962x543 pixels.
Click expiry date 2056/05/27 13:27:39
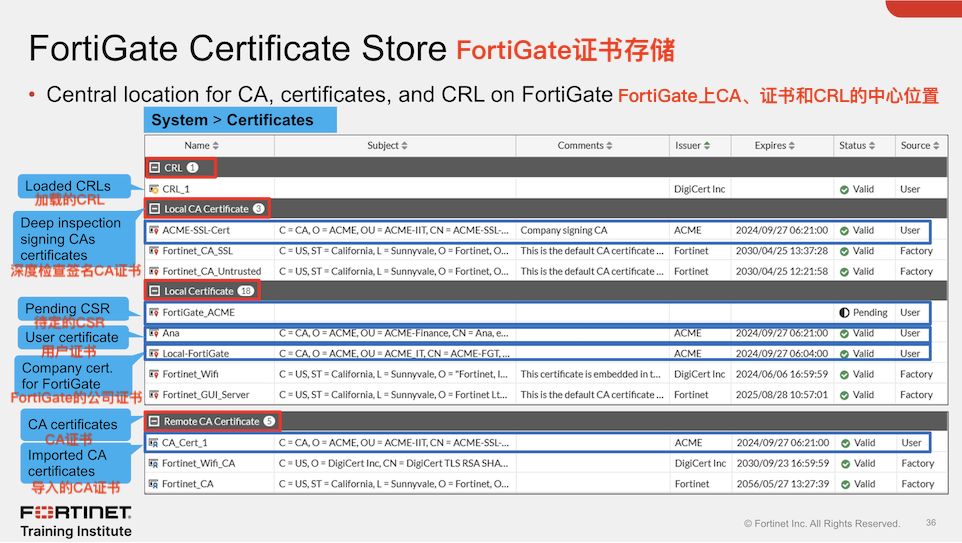783,484
